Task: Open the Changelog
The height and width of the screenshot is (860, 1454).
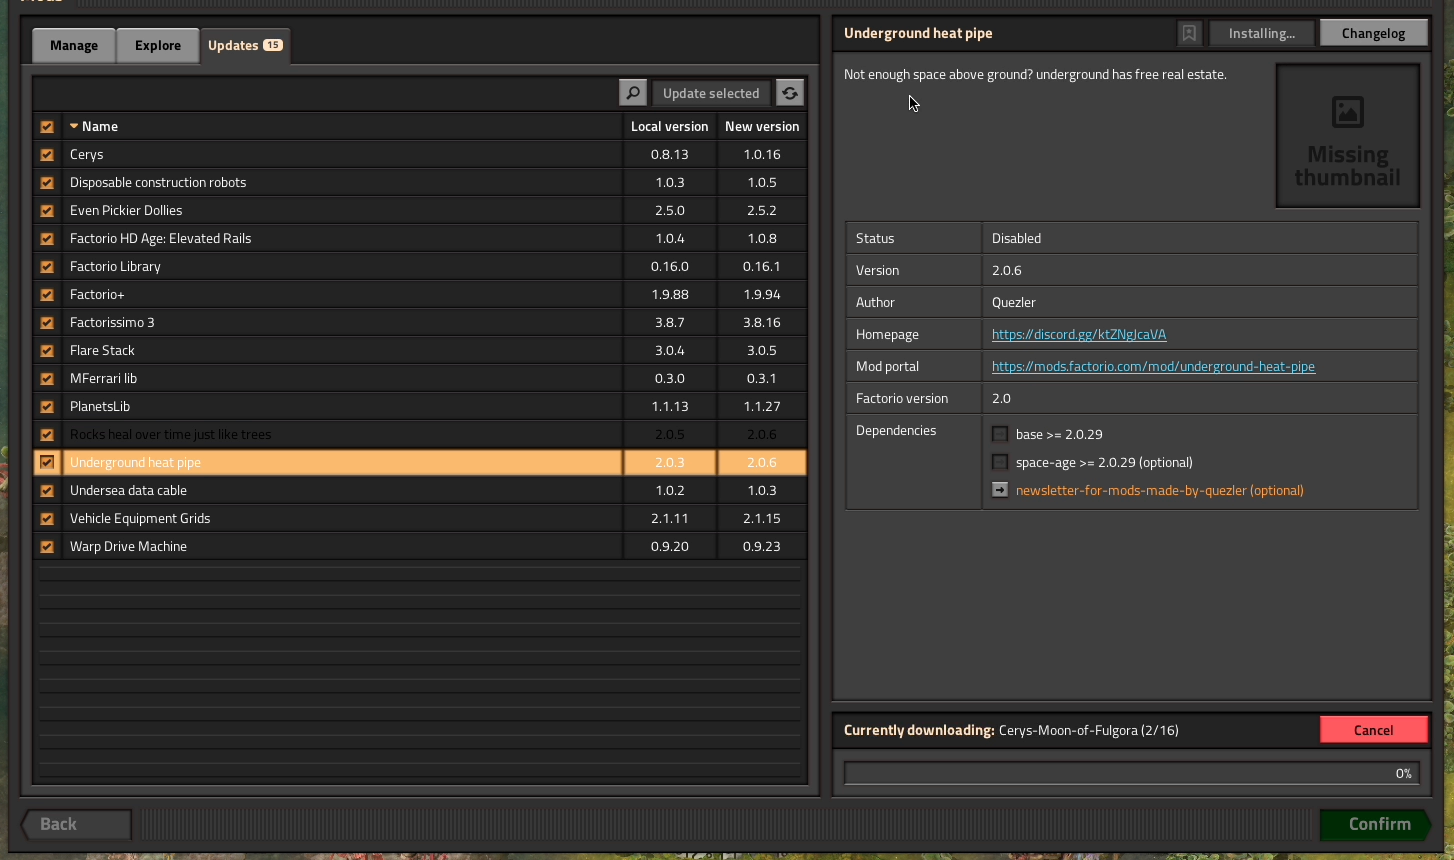Action: [x=1373, y=33]
